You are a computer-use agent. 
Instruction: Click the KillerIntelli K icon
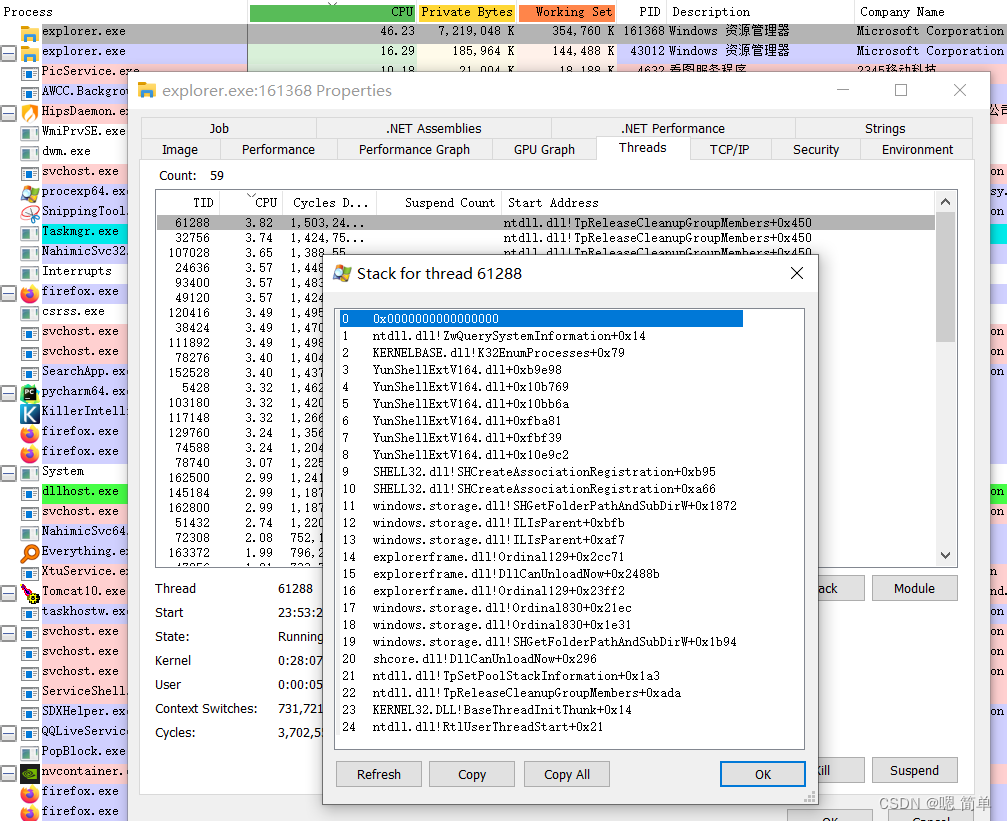coord(30,412)
